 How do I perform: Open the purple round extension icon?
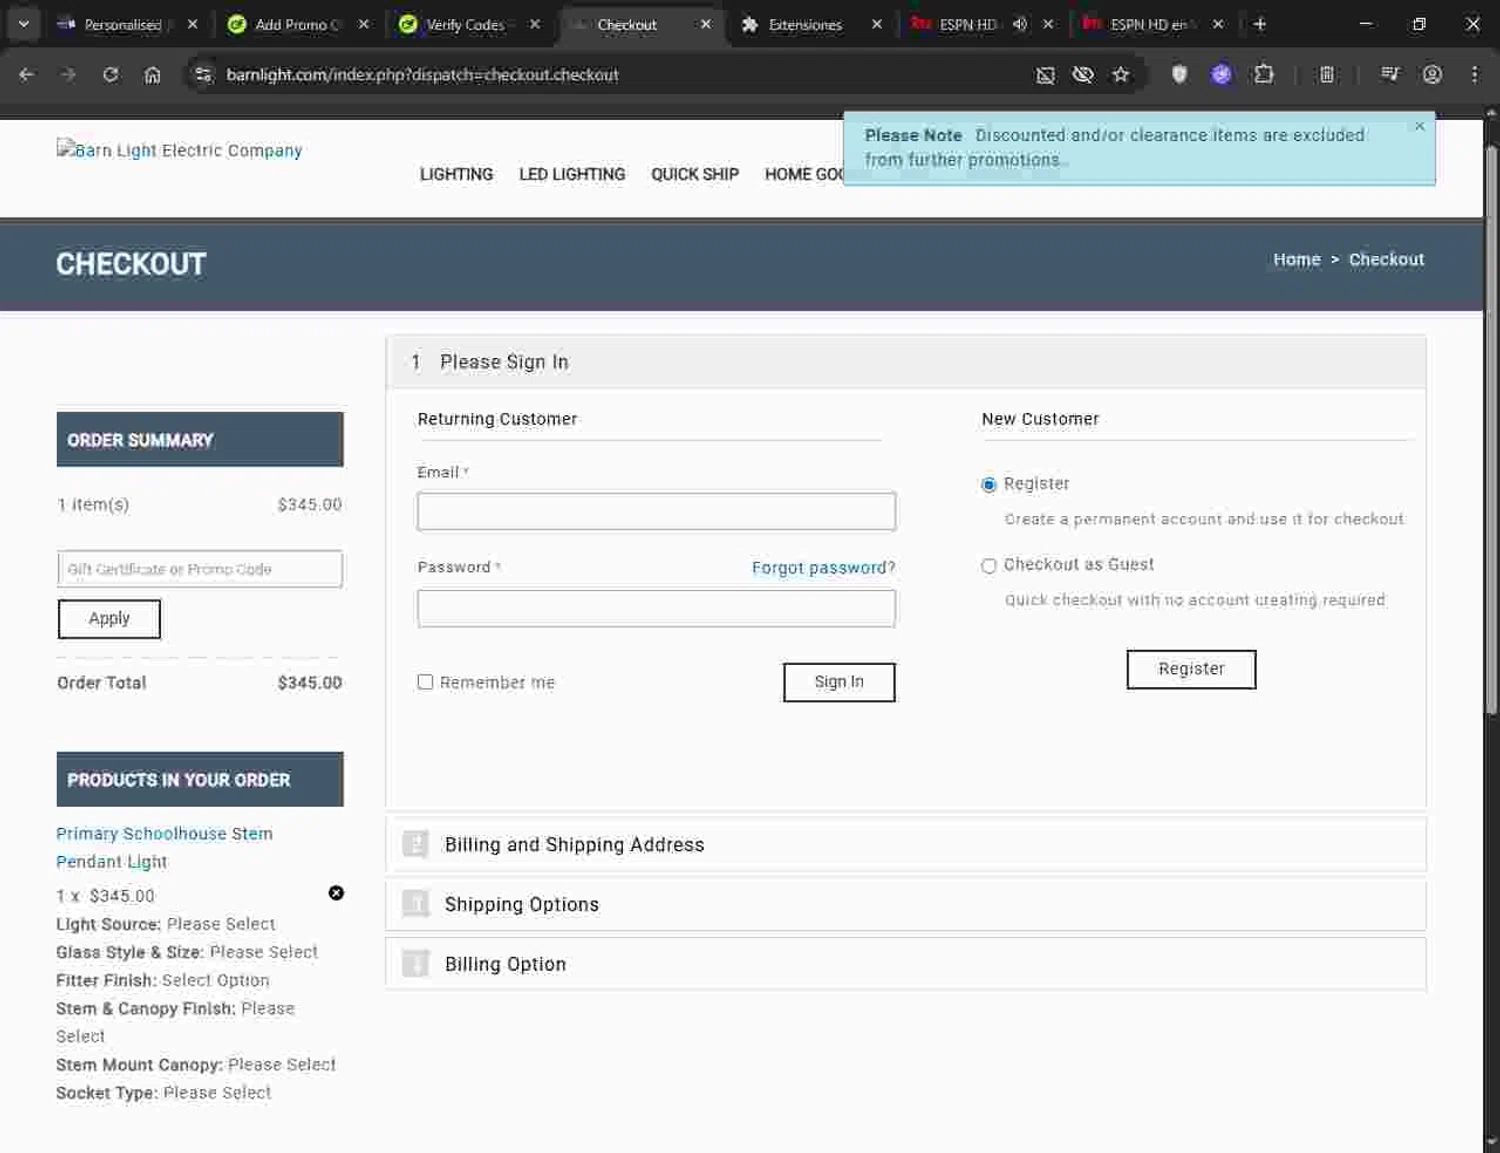tap(1221, 74)
